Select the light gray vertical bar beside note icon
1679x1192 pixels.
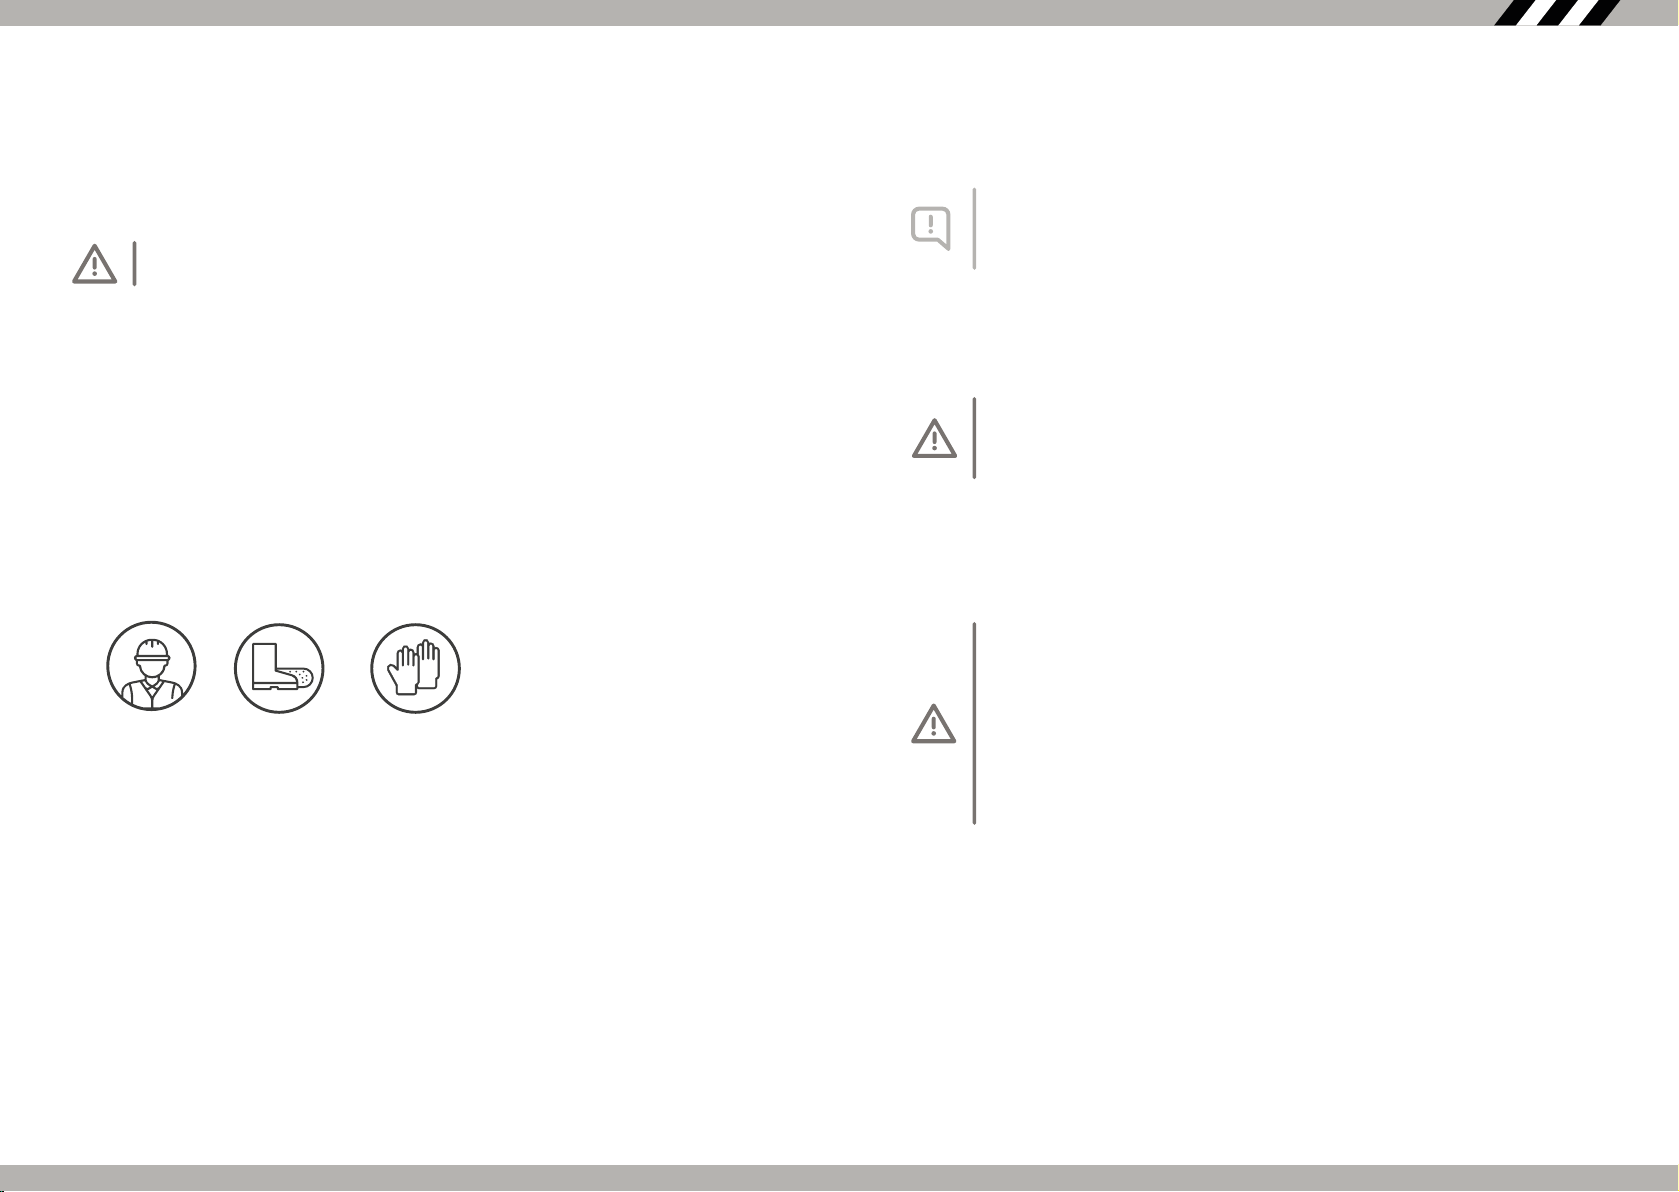974,228
